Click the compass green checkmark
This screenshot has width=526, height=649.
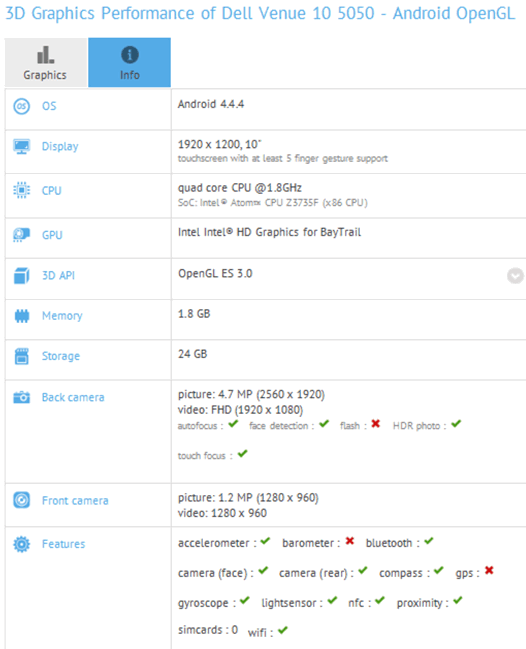coord(439,571)
